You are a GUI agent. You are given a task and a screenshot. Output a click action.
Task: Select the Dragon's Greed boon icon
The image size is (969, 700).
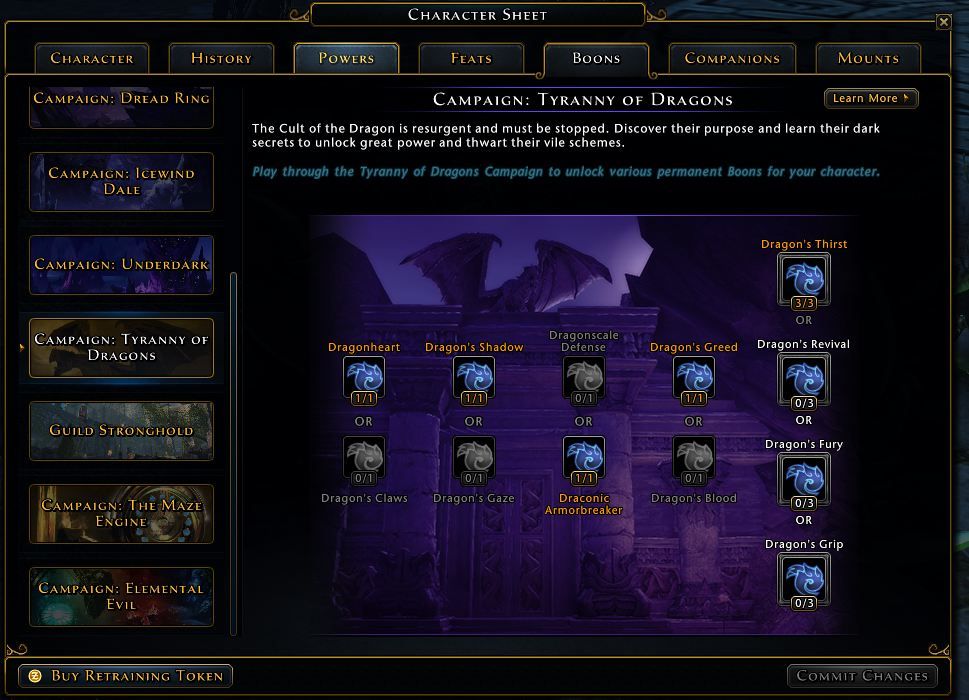694,378
